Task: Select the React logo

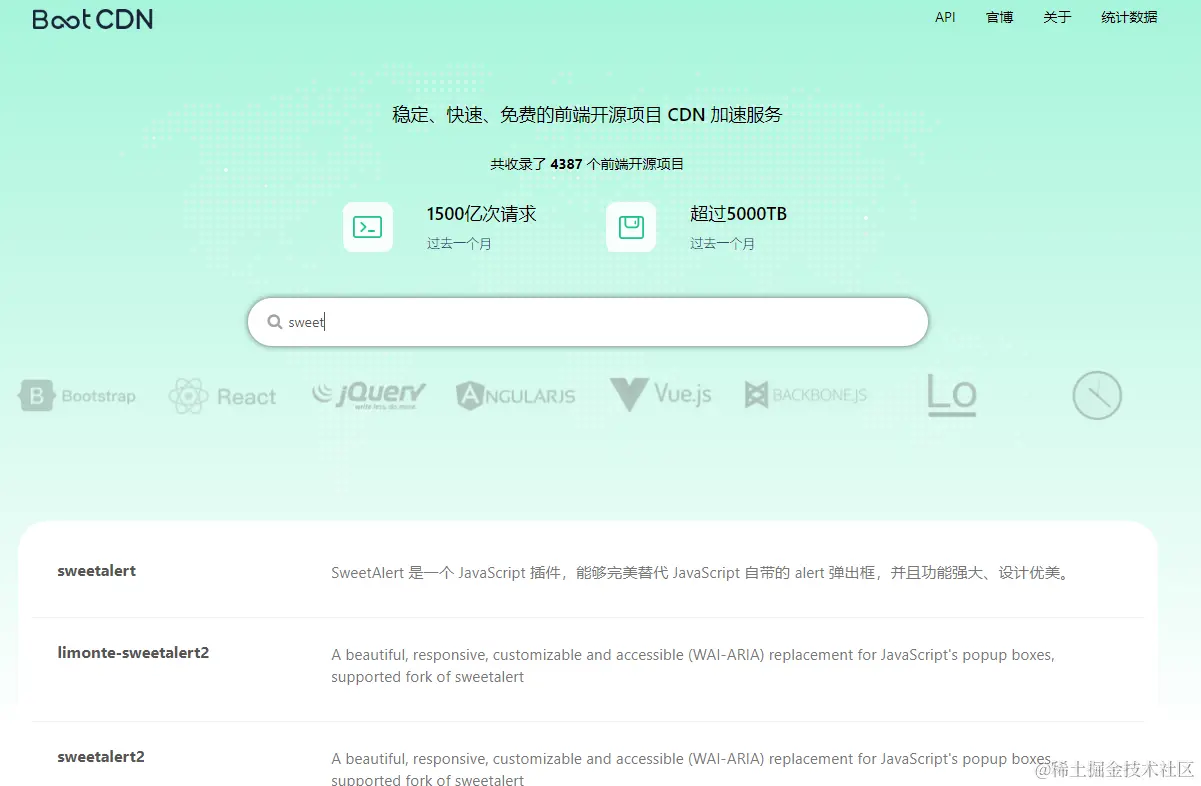Action: [x=222, y=396]
